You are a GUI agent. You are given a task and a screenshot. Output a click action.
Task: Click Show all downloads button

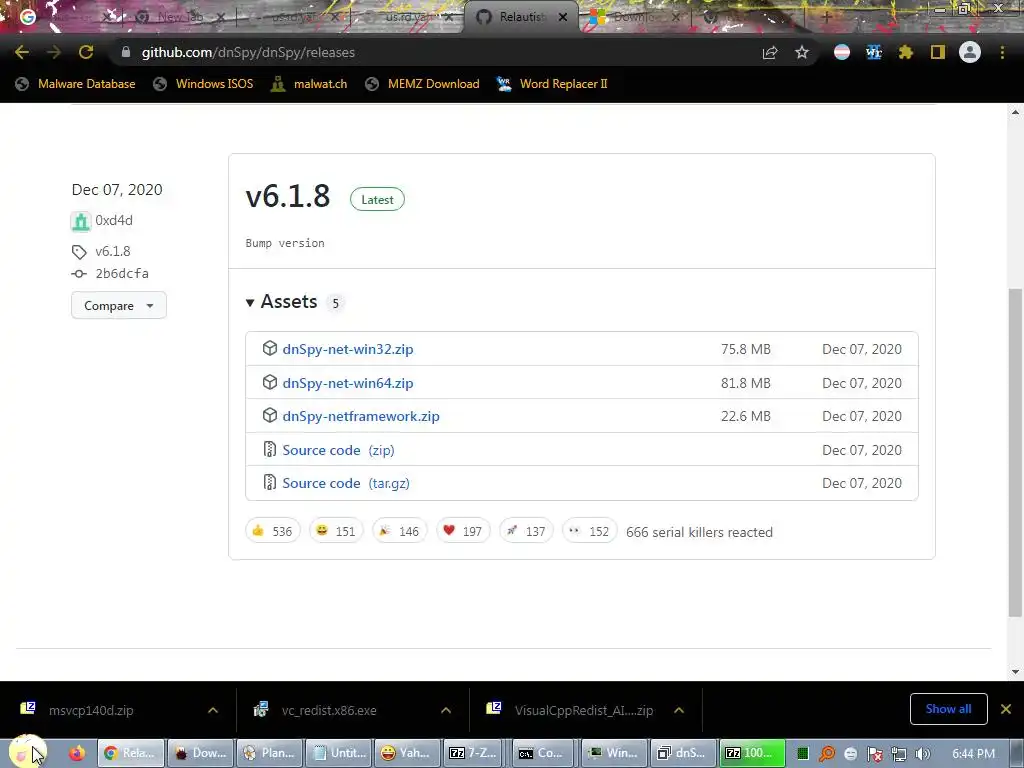coord(948,709)
